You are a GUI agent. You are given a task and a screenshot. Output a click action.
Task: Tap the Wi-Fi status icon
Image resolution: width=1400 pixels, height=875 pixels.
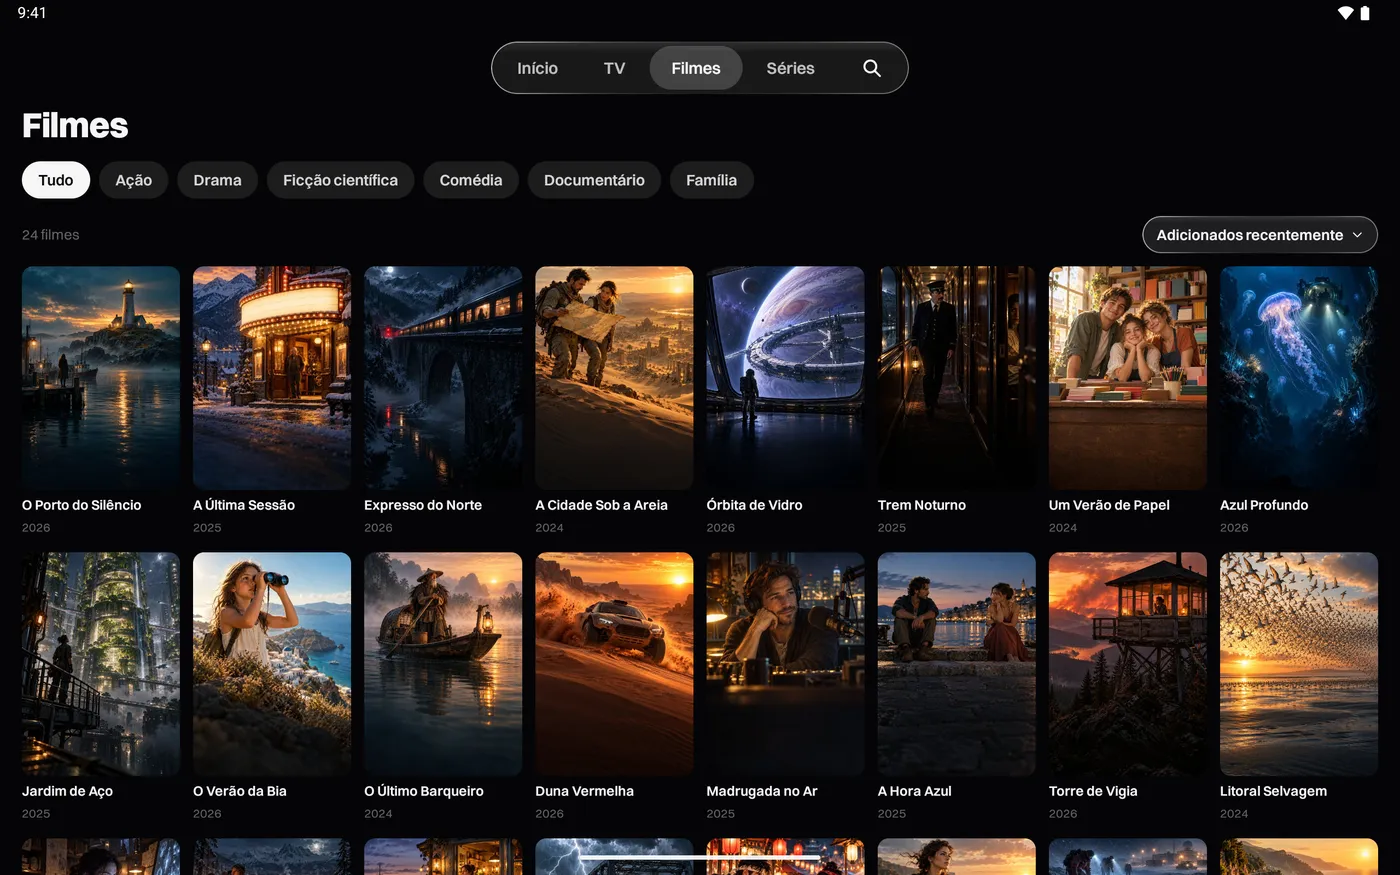1345,13
